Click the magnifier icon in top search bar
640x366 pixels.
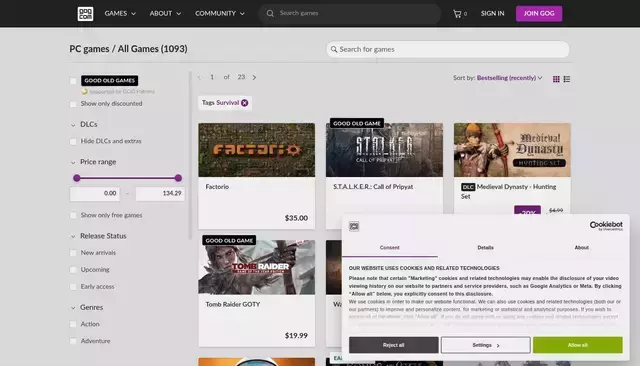point(270,13)
